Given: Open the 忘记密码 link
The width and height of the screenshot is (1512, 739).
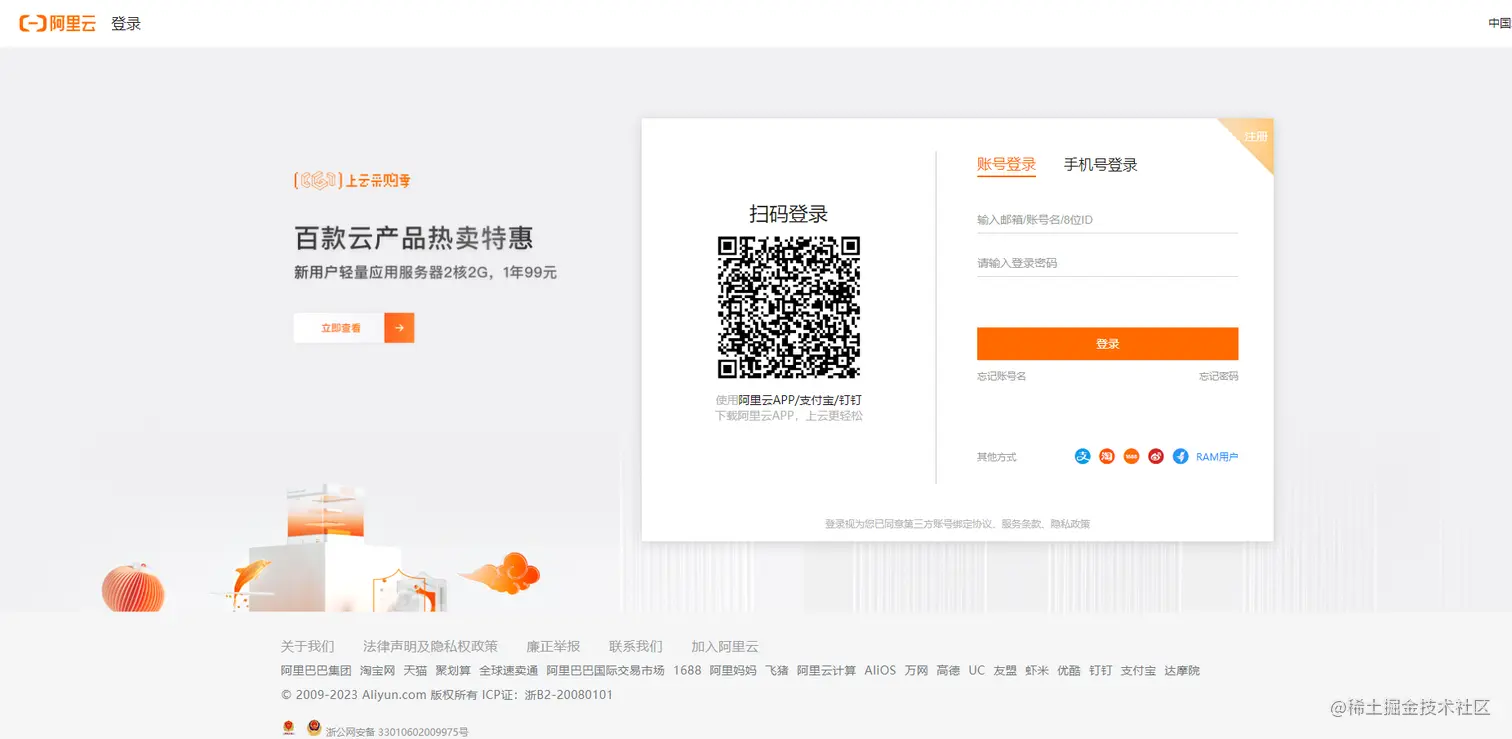Looking at the screenshot, I should (x=1219, y=376).
